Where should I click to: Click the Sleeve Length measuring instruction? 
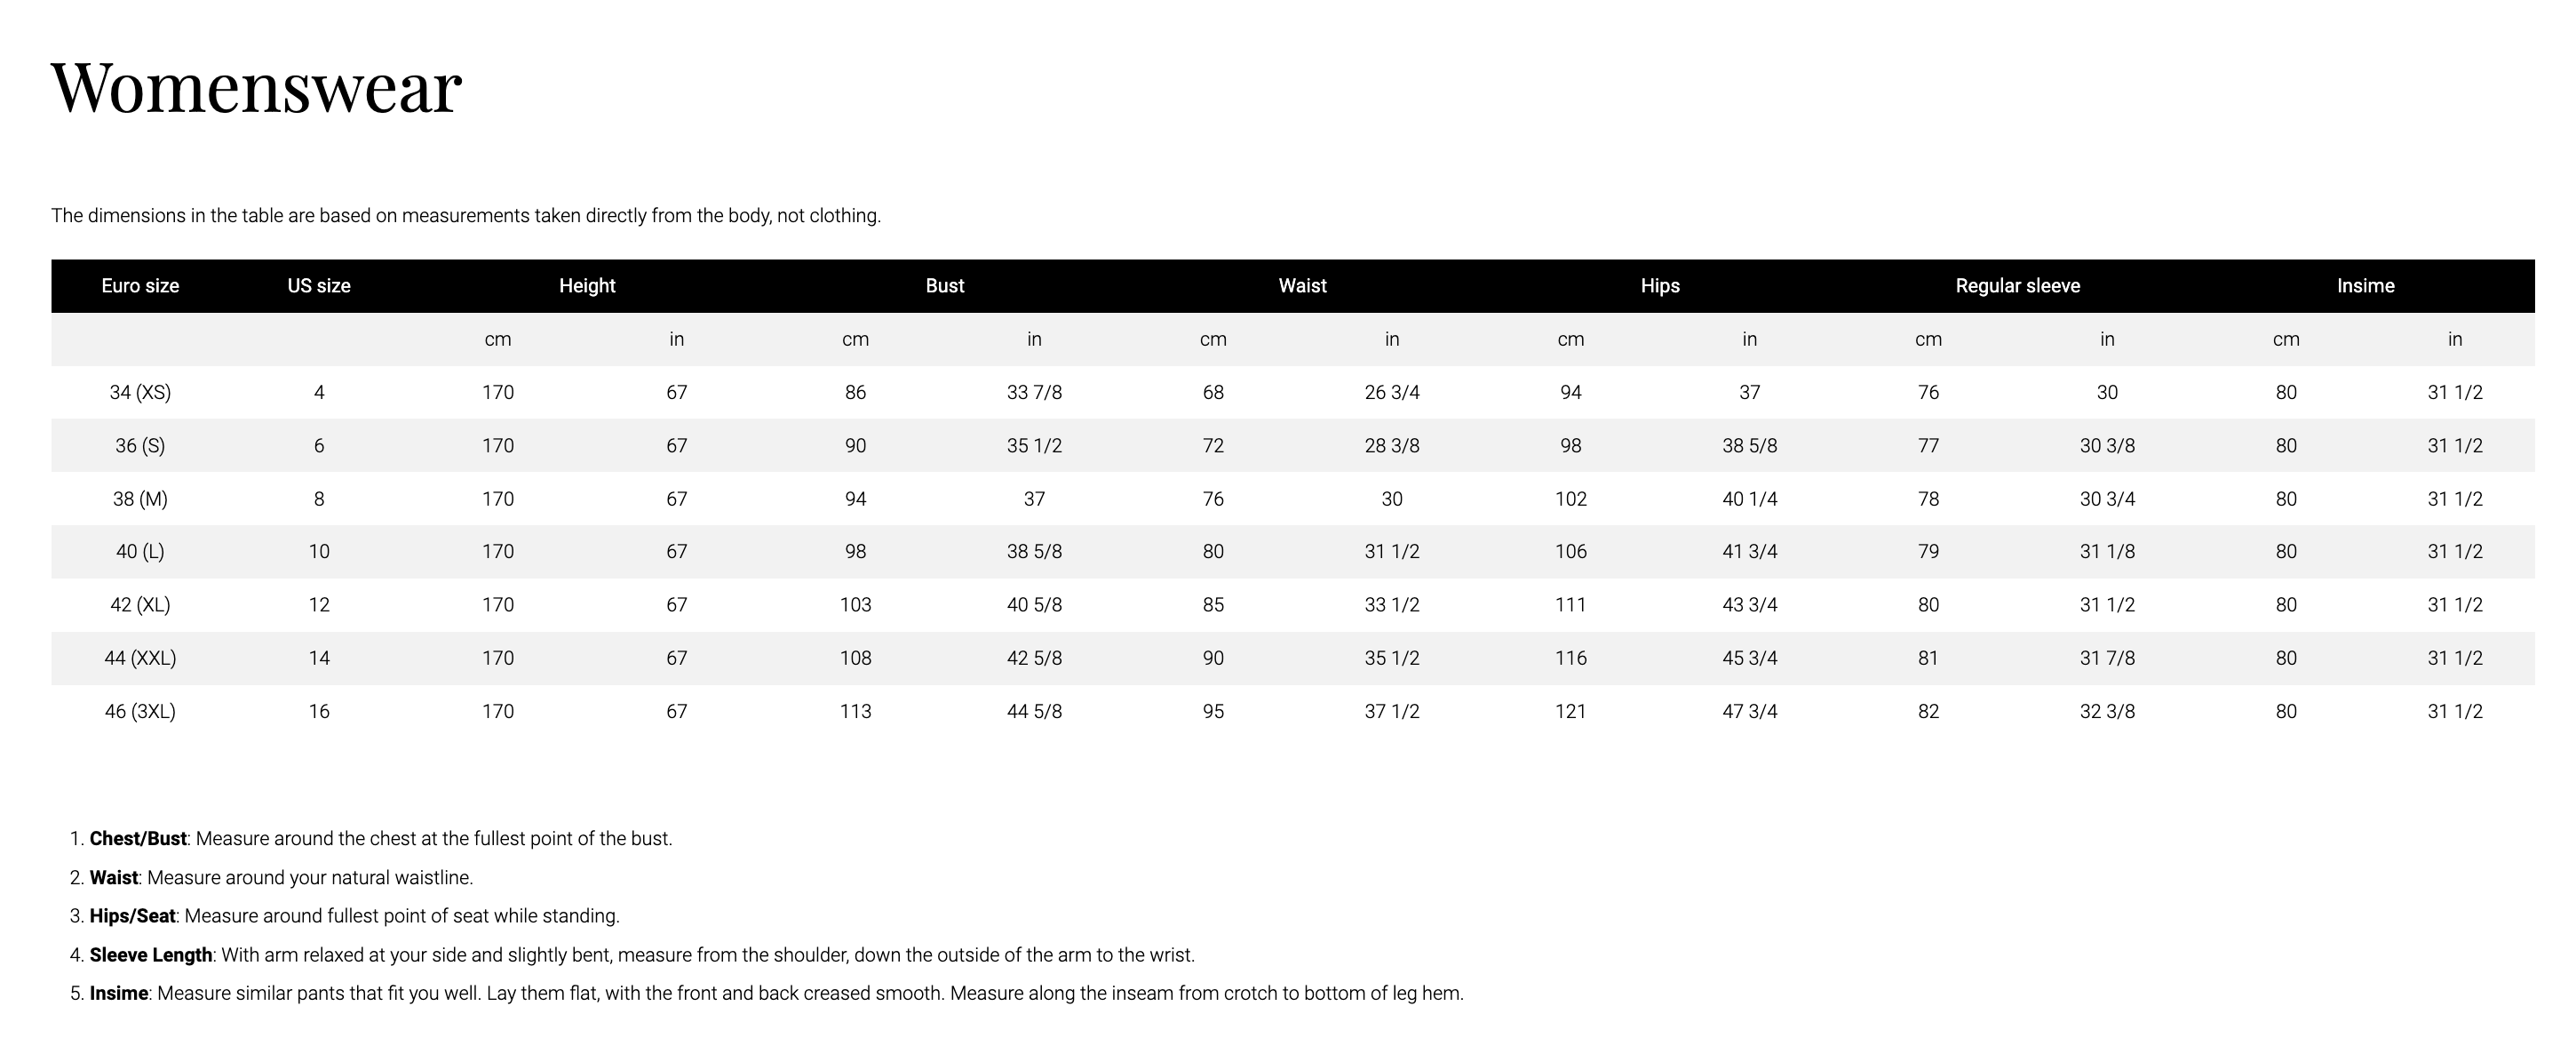coord(641,955)
